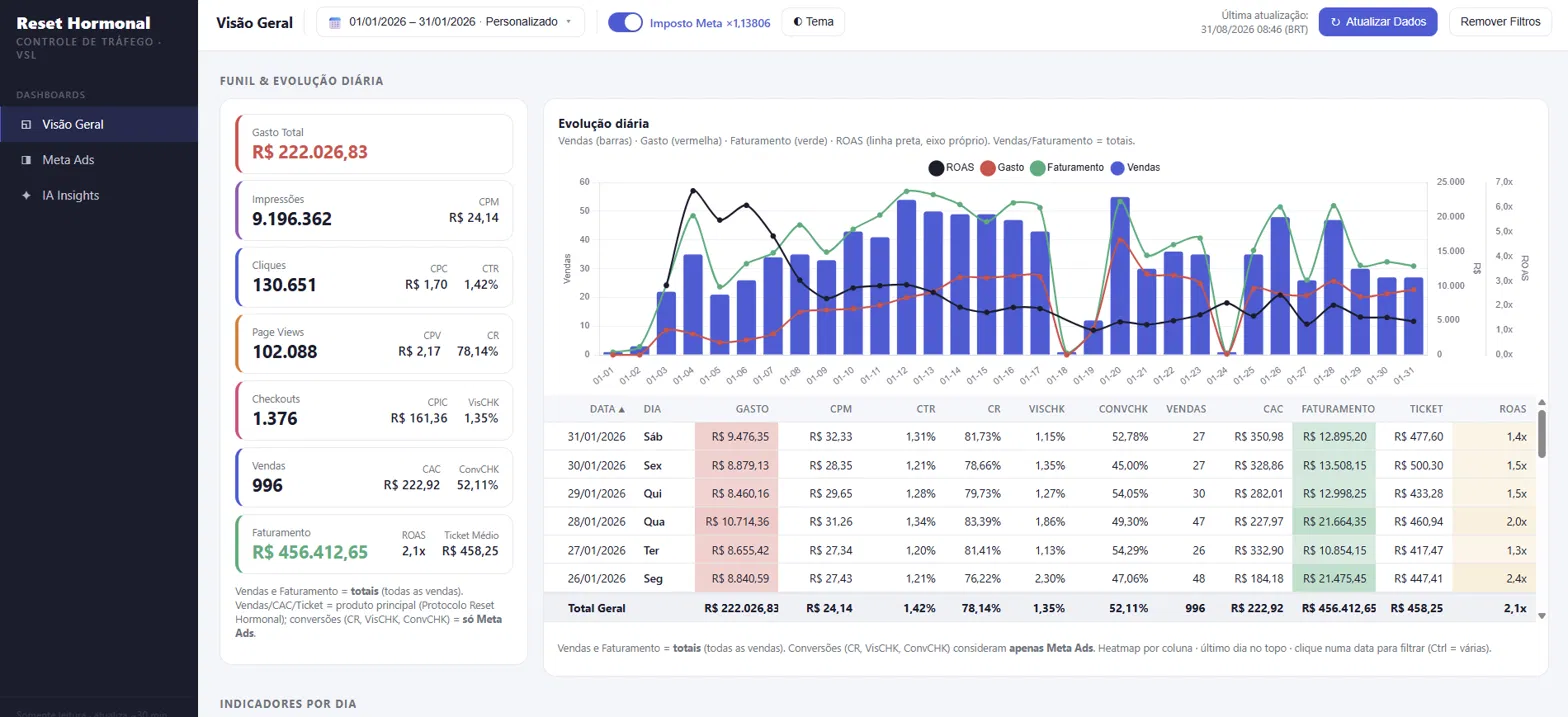Click faturamento cell R$ 13.508,15
This screenshot has width=1568, height=717.
1334,465
